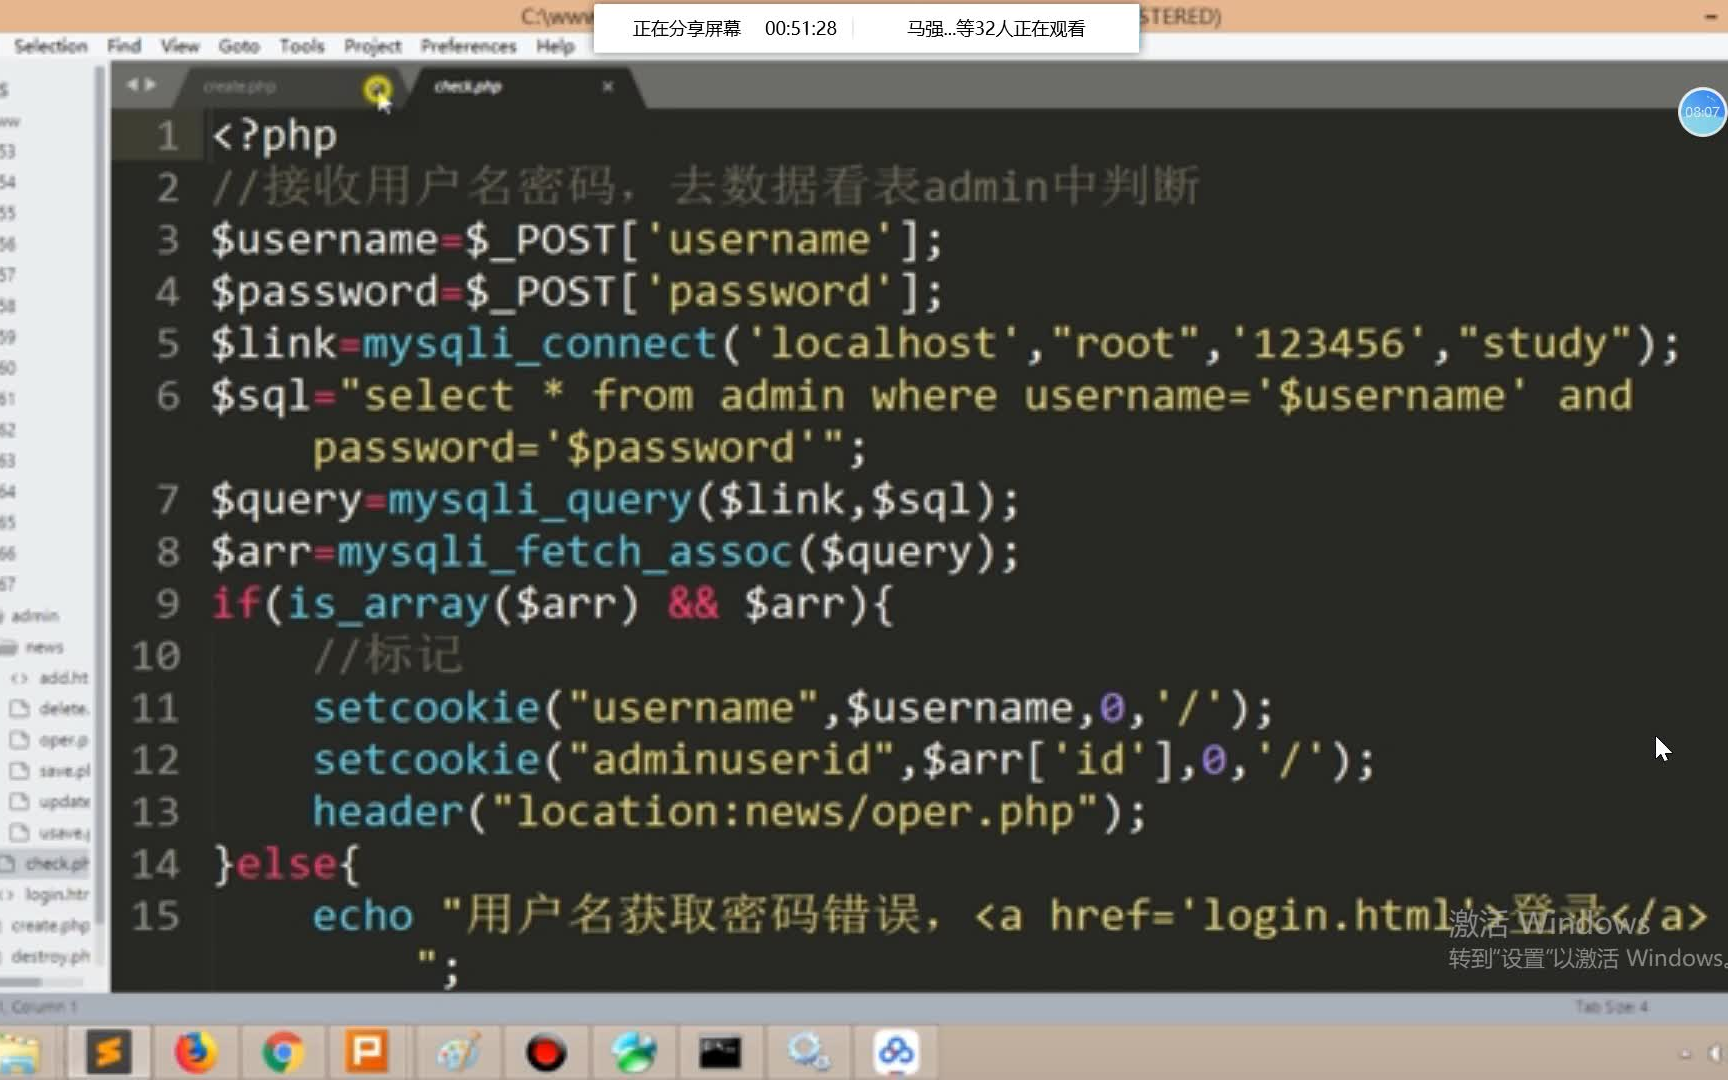Click the back navigation arrow in the tab bar
Viewport: 1728px width, 1080px height.
coord(131,84)
